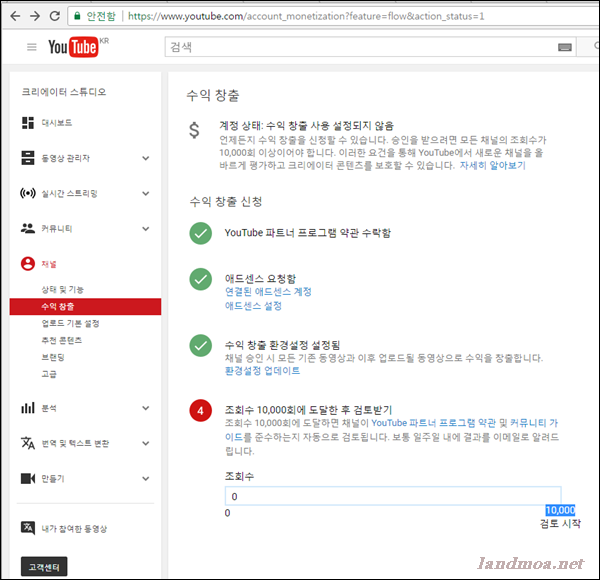Open 대시보드 in the sidebar

(57, 123)
